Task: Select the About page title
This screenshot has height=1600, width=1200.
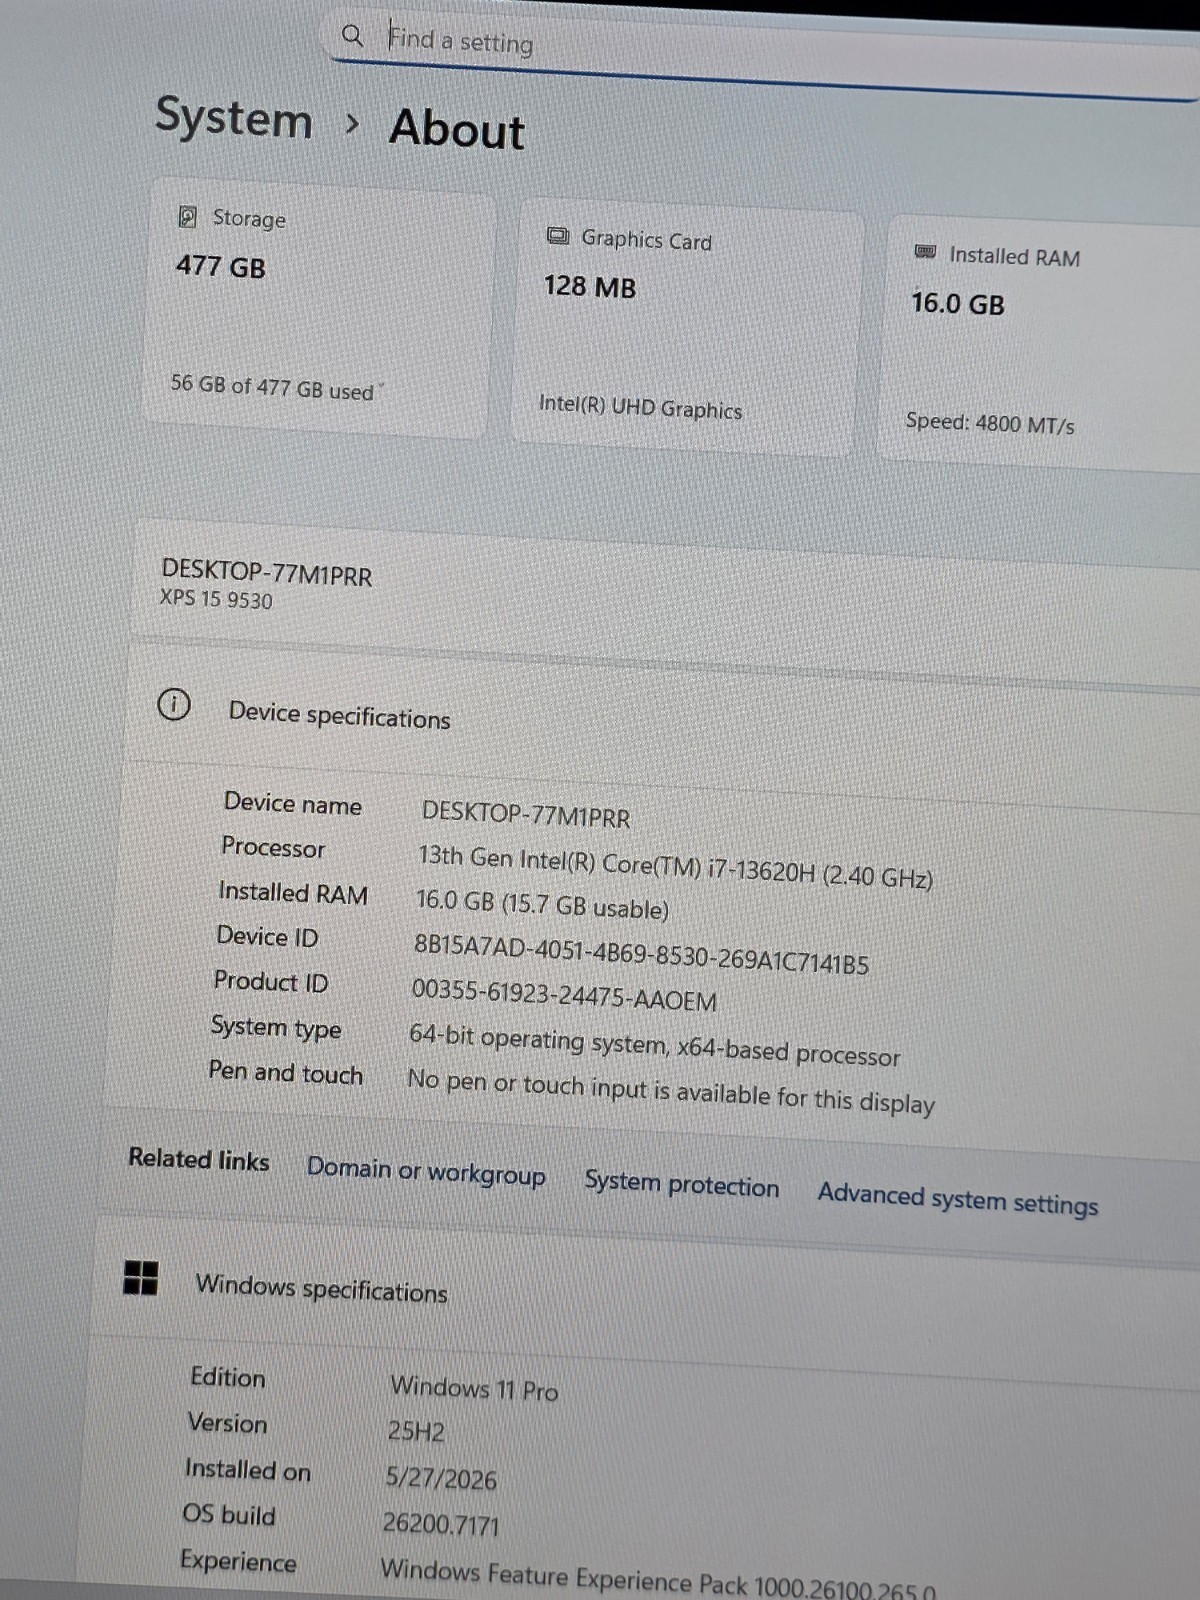Action: [x=457, y=129]
